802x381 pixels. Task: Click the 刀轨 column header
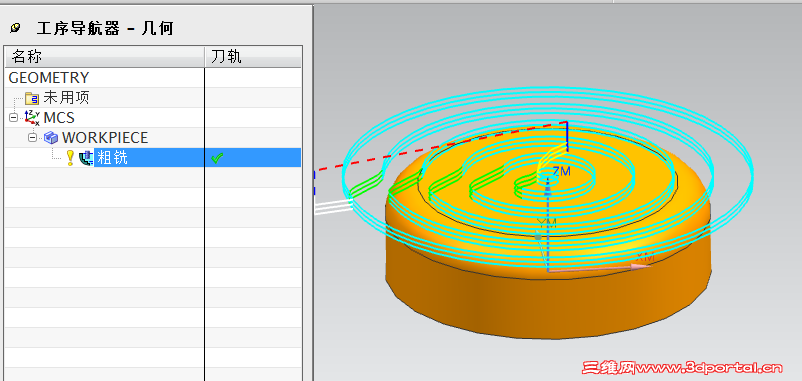pos(253,57)
